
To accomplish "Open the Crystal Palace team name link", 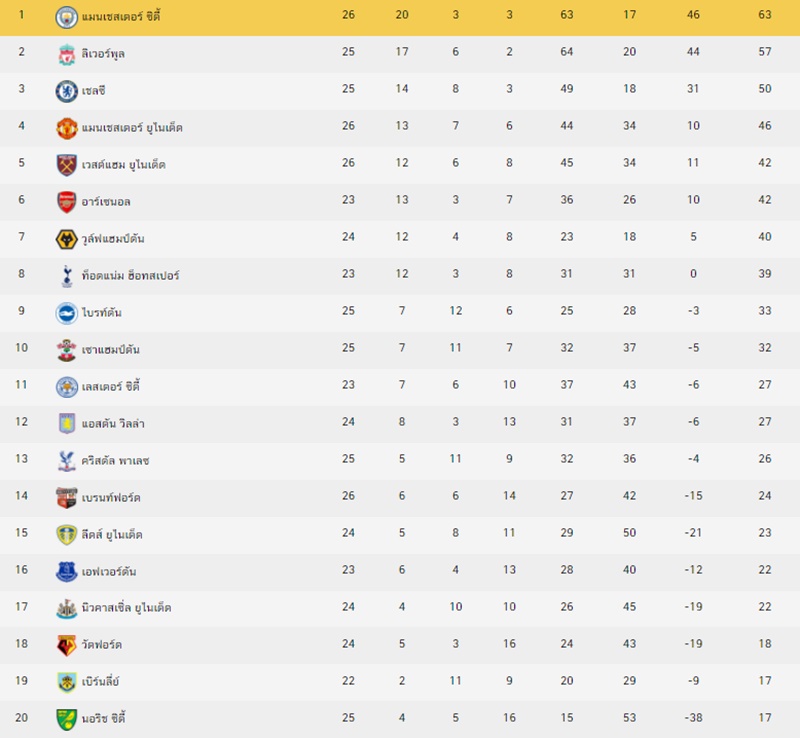I will point(115,461).
